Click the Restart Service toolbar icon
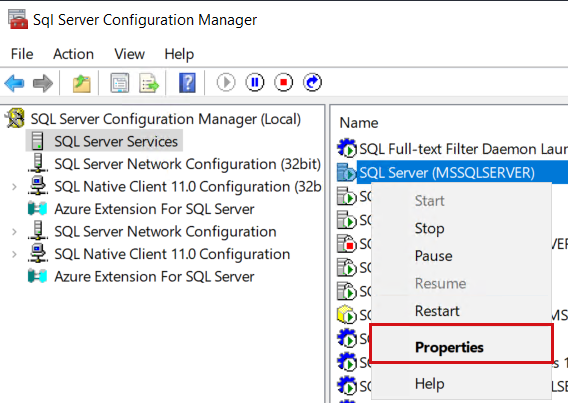 312,83
